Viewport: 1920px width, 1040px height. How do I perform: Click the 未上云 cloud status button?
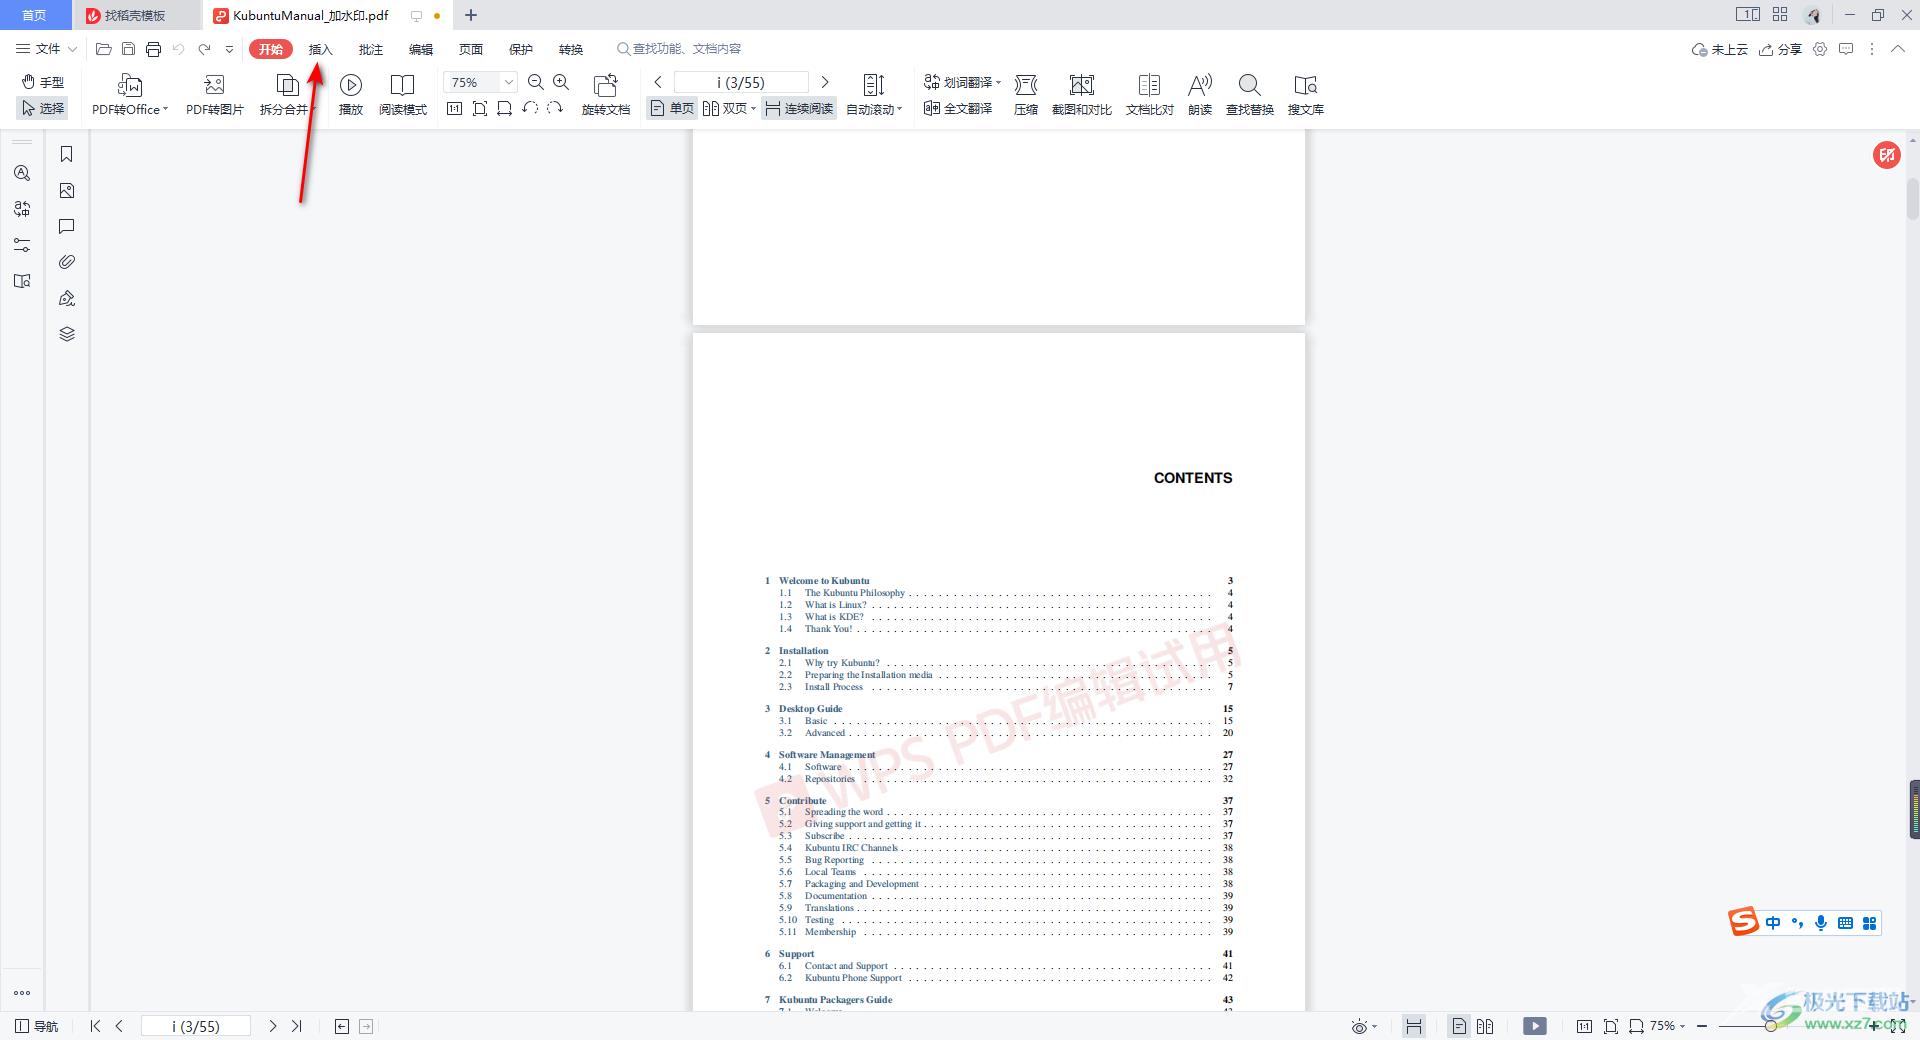click(x=1720, y=49)
